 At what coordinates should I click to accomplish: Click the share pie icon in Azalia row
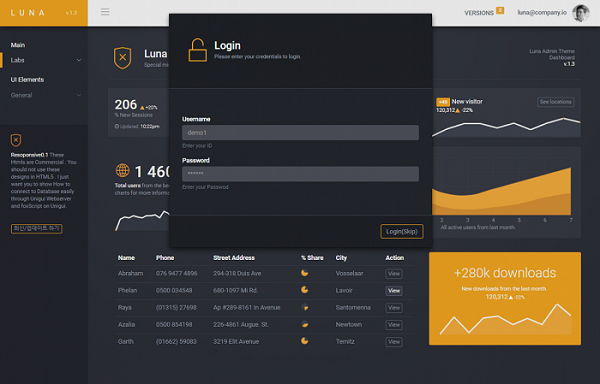point(305,324)
